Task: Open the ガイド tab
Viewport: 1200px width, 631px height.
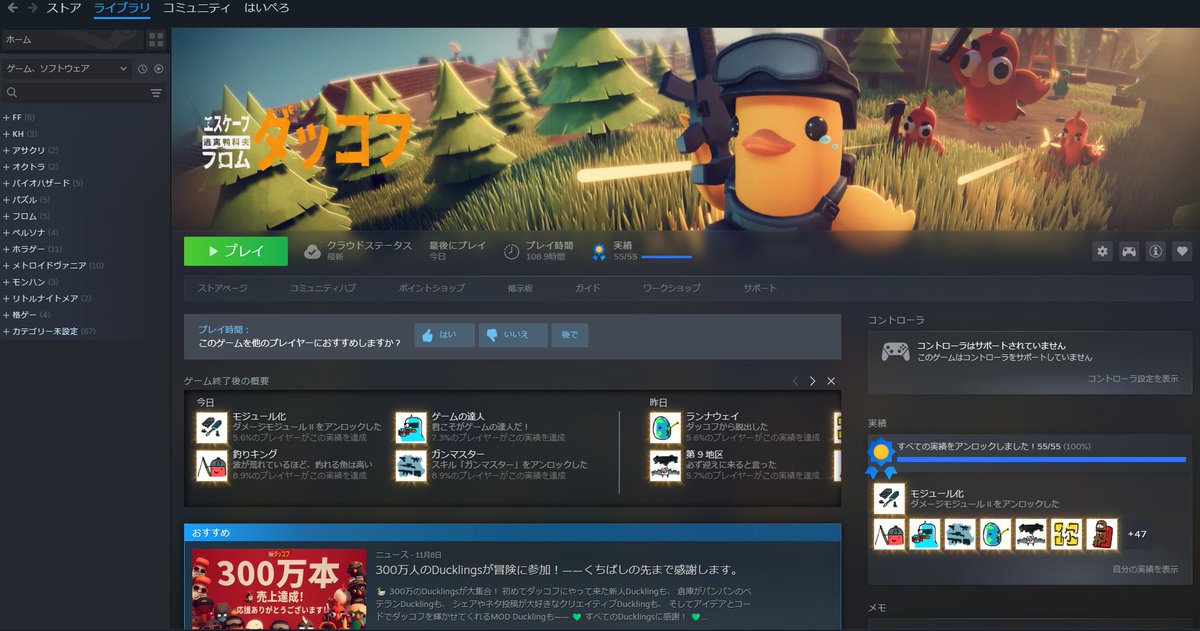Action: tap(587, 288)
